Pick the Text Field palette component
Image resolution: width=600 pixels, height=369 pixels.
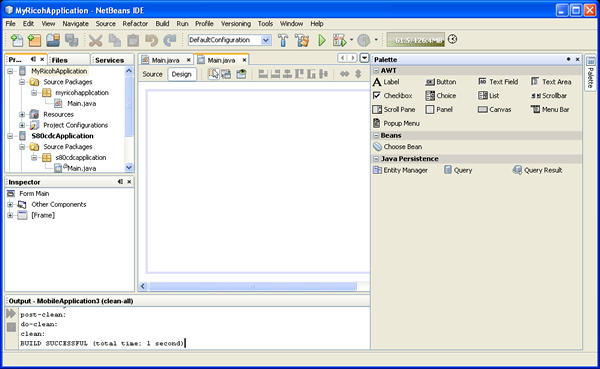pos(498,82)
